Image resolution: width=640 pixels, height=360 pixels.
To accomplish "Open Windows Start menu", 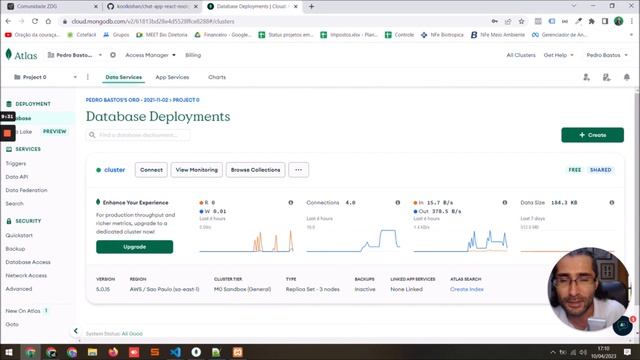I will (9, 352).
